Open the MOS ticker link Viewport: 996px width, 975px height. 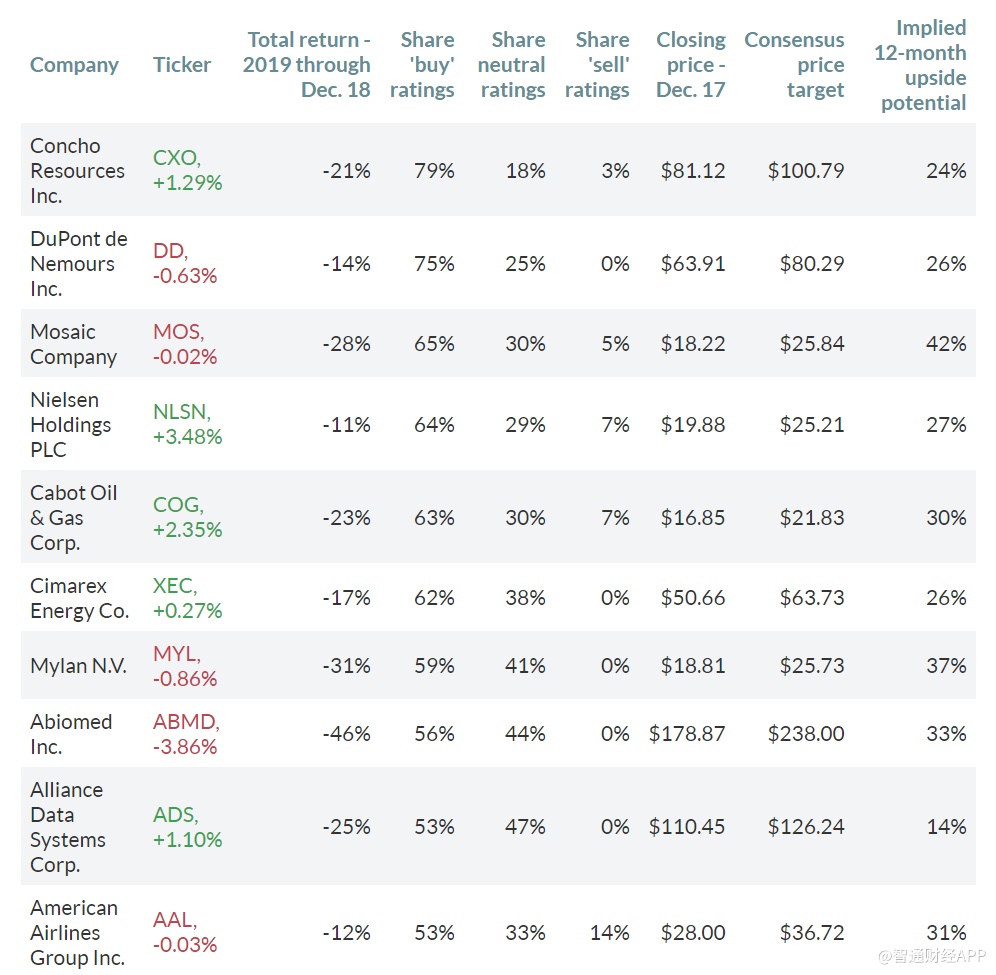177,331
